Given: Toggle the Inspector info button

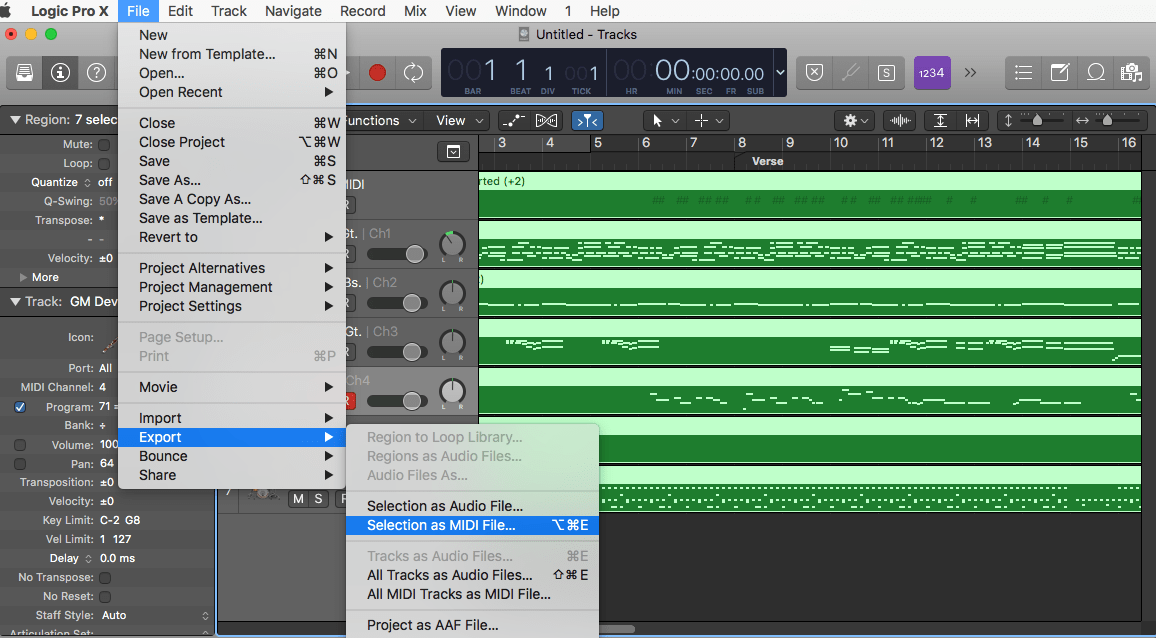Looking at the screenshot, I should [x=60, y=73].
